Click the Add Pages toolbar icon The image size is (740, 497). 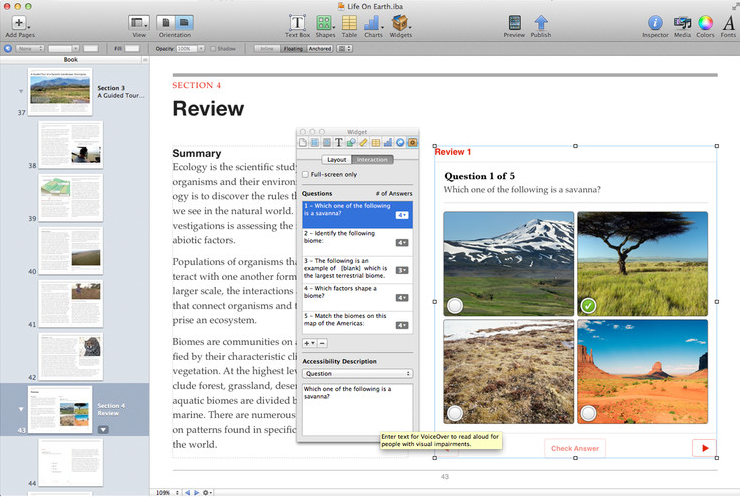point(19,22)
